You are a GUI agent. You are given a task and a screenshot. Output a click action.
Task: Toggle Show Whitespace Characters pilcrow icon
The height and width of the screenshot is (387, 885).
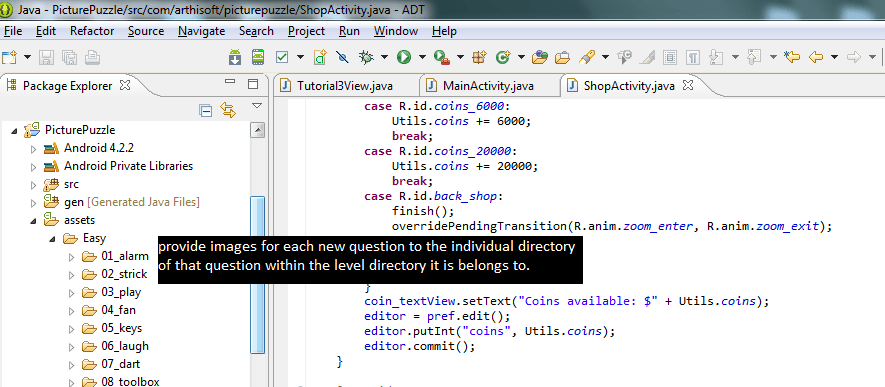click(693, 57)
